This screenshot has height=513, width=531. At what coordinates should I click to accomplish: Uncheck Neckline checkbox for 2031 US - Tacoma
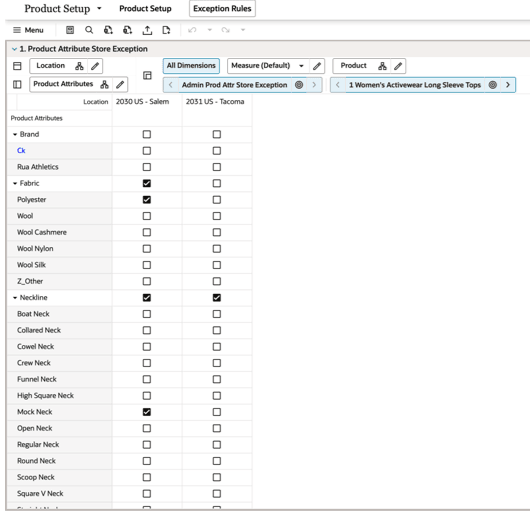[x=217, y=298]
